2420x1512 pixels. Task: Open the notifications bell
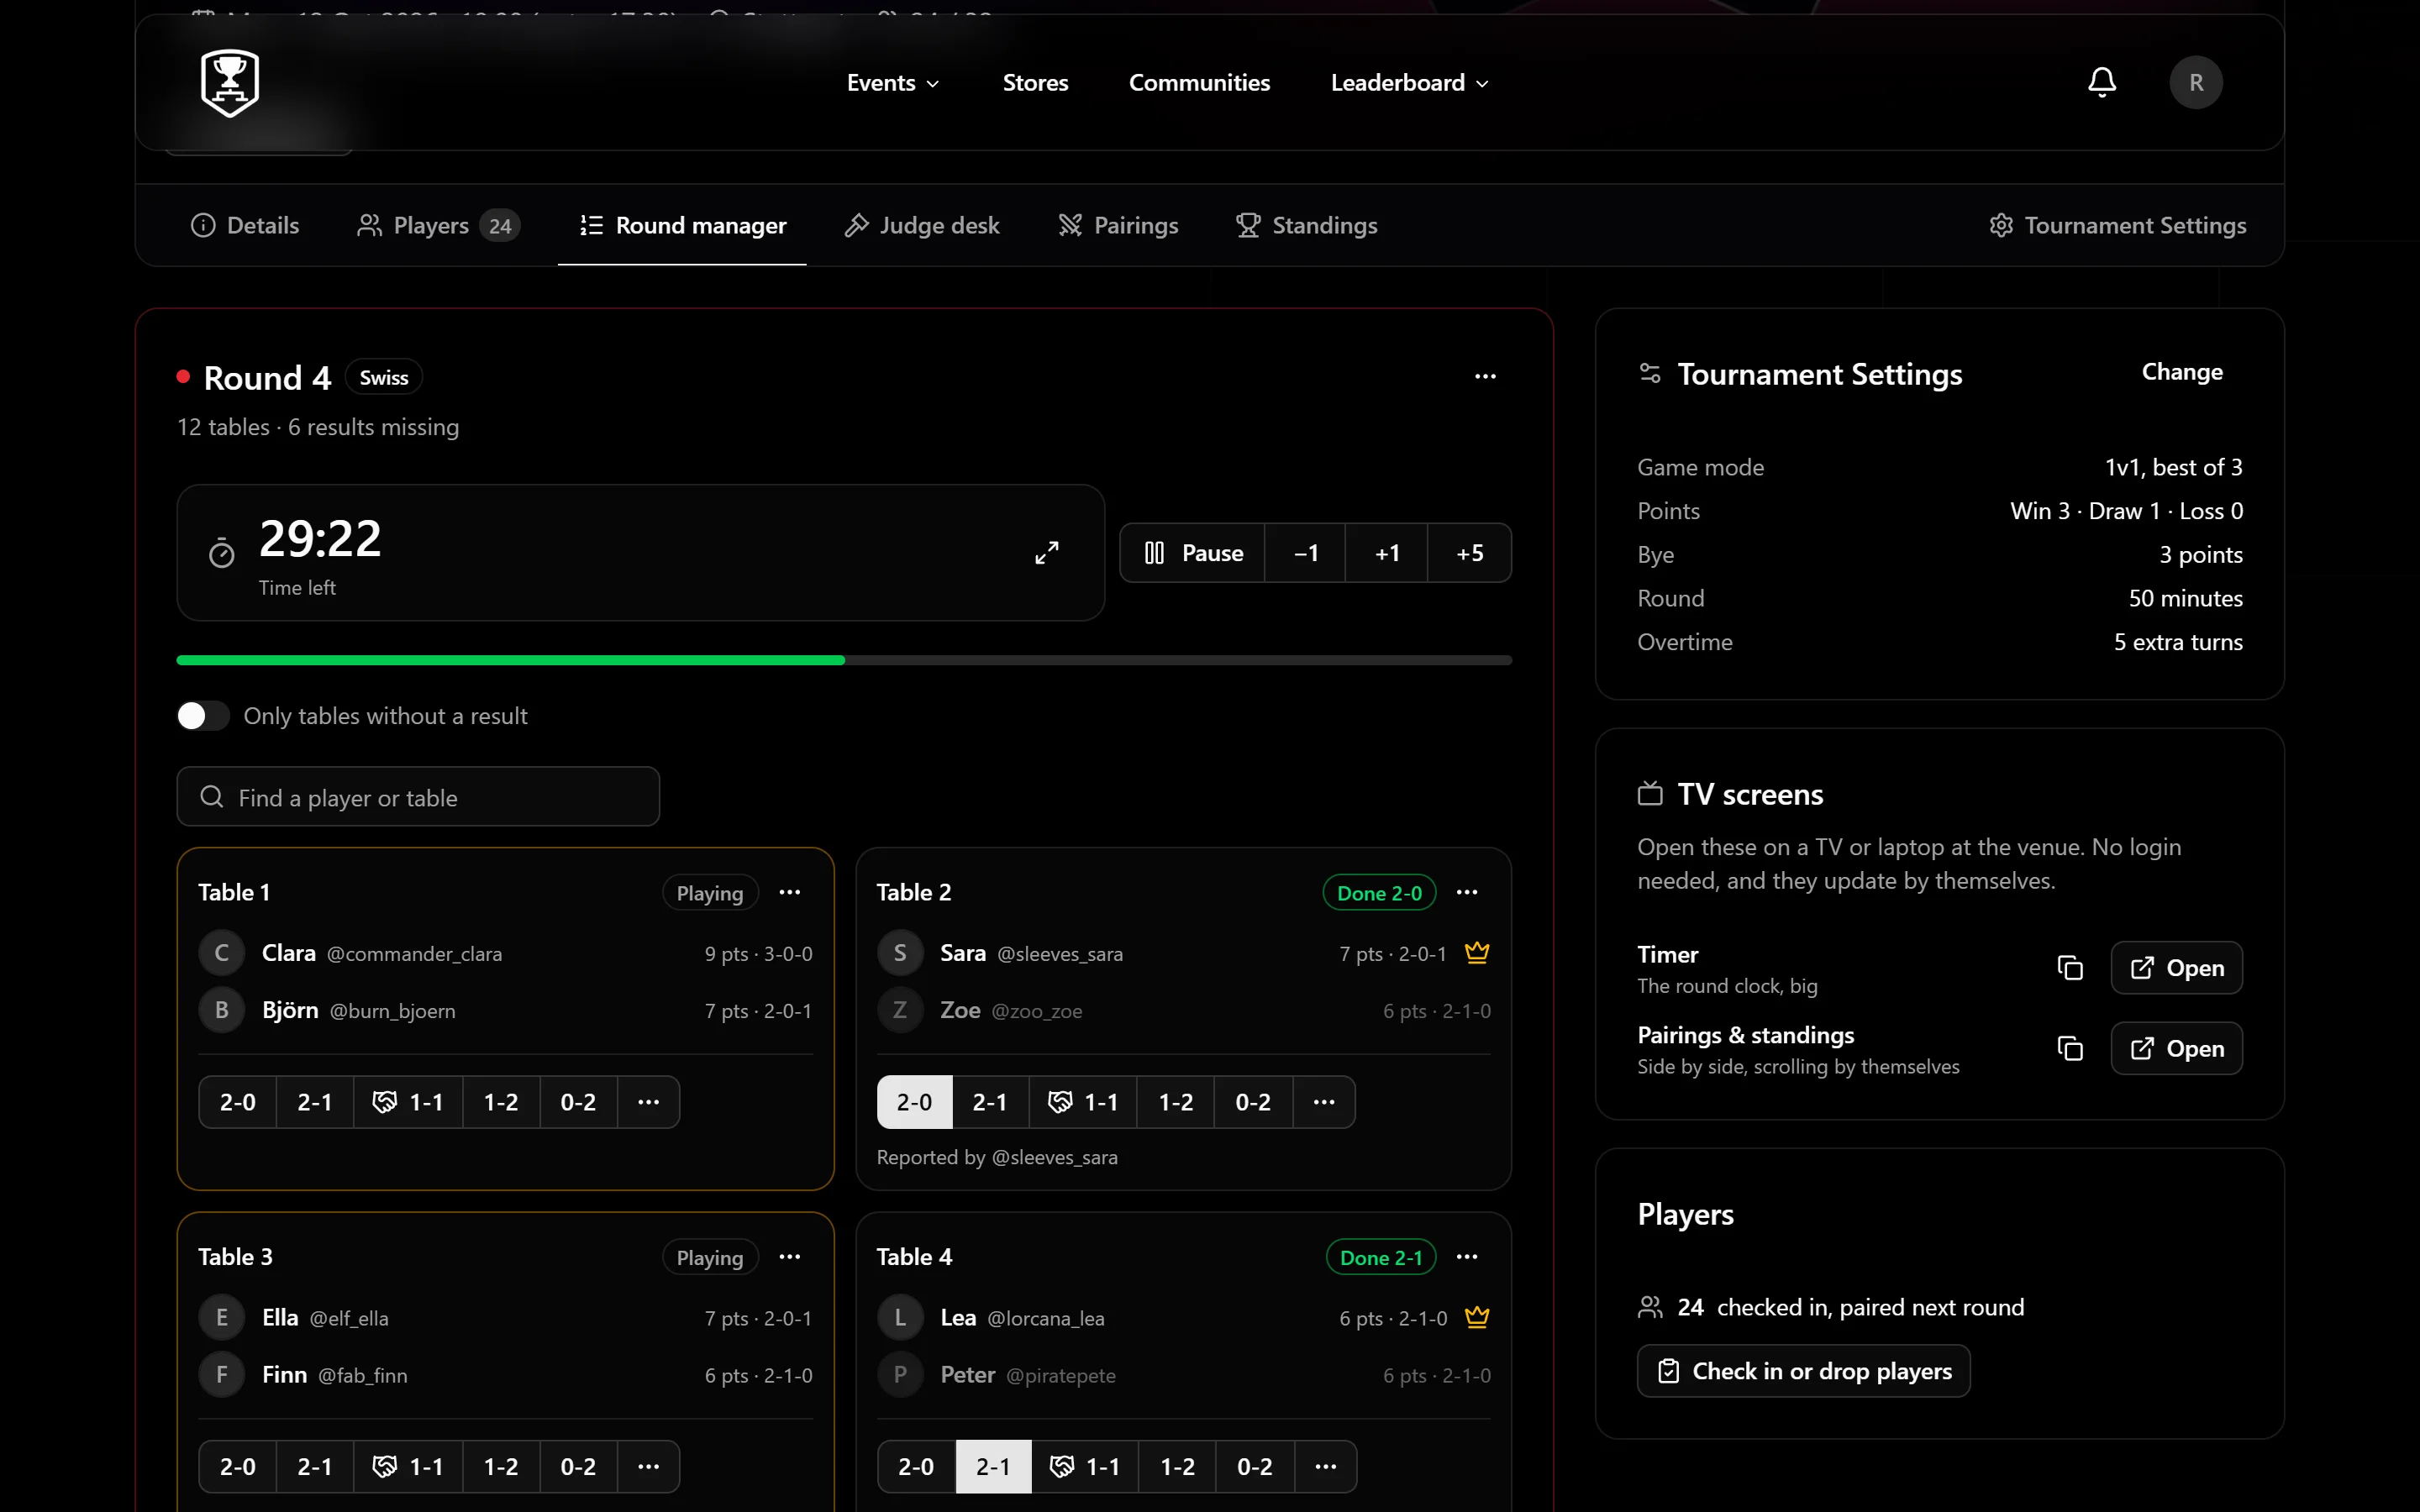[2102, 82]
